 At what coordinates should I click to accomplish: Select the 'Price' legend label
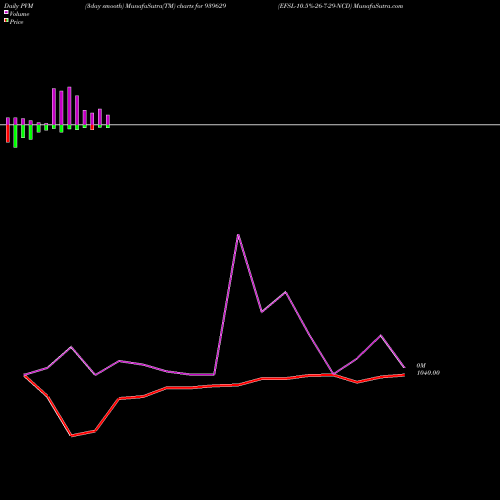(16, 22)
